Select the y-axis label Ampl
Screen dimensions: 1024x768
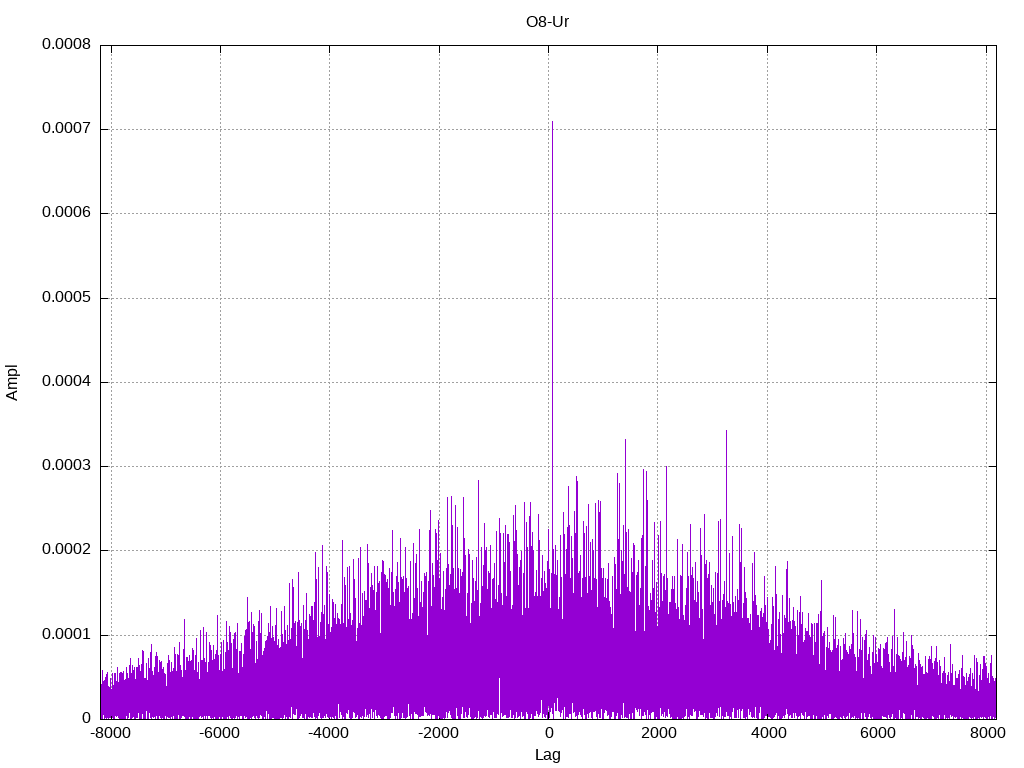pos(12,383)
